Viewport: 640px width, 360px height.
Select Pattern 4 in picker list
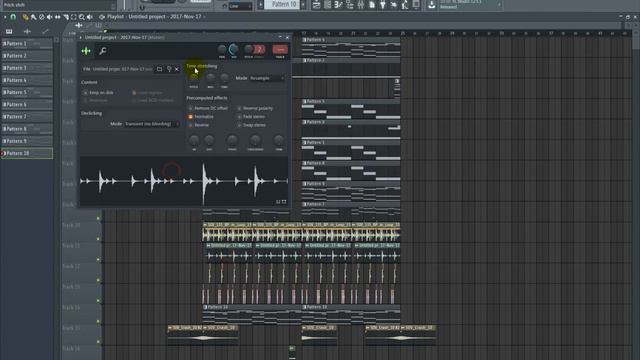coord(27,80)
